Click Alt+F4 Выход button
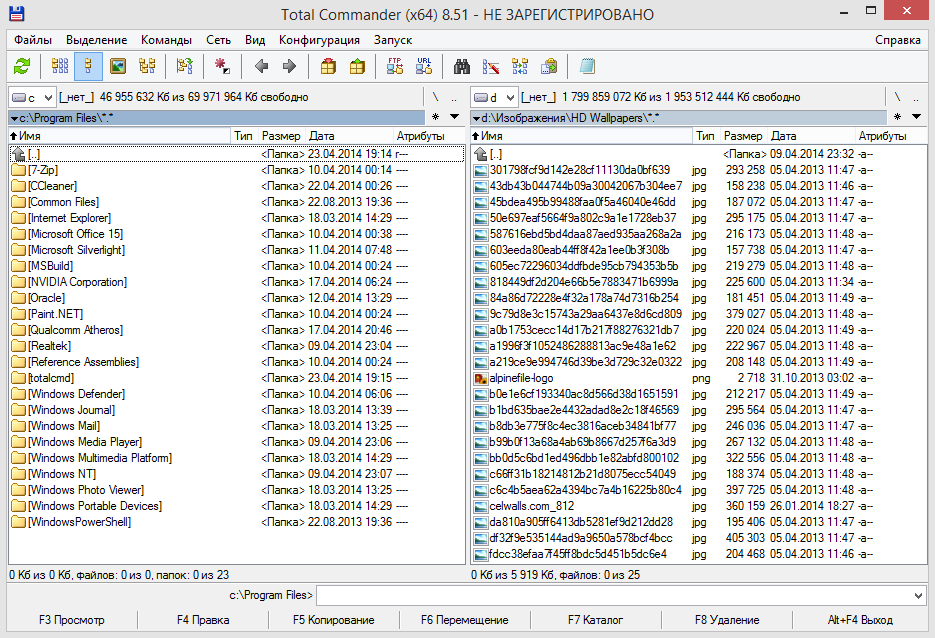Screen dimensions: 935x638 (860, 620)
